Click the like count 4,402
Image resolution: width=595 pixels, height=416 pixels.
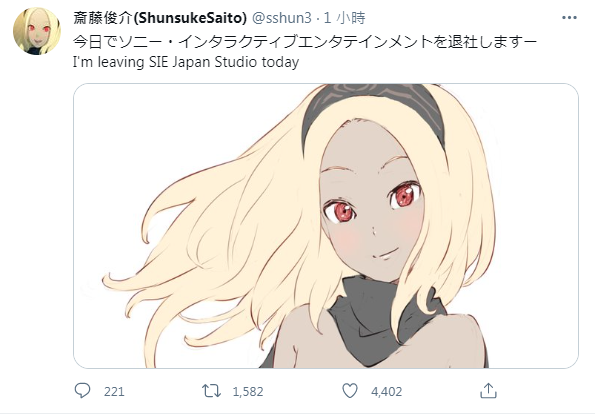click(386, 391)
